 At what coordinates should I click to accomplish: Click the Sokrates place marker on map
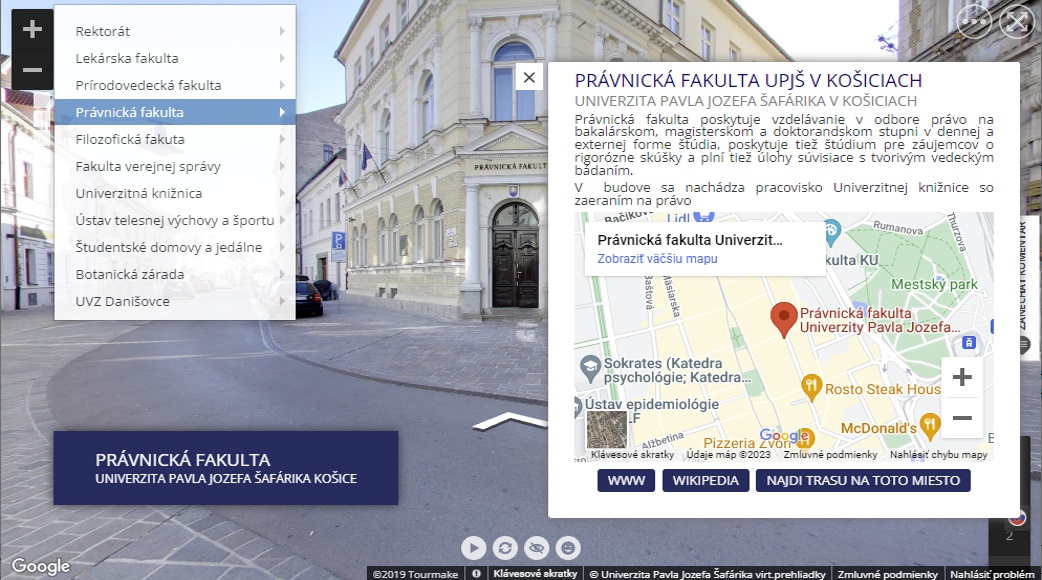(x=590, y=368)
